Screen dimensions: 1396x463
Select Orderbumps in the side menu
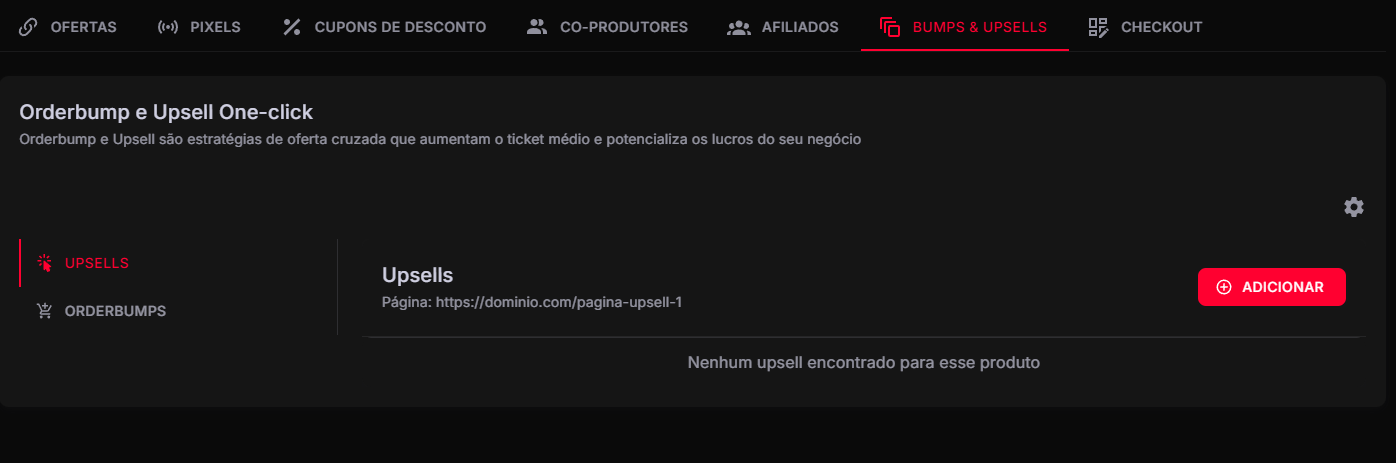coord(115,311)
